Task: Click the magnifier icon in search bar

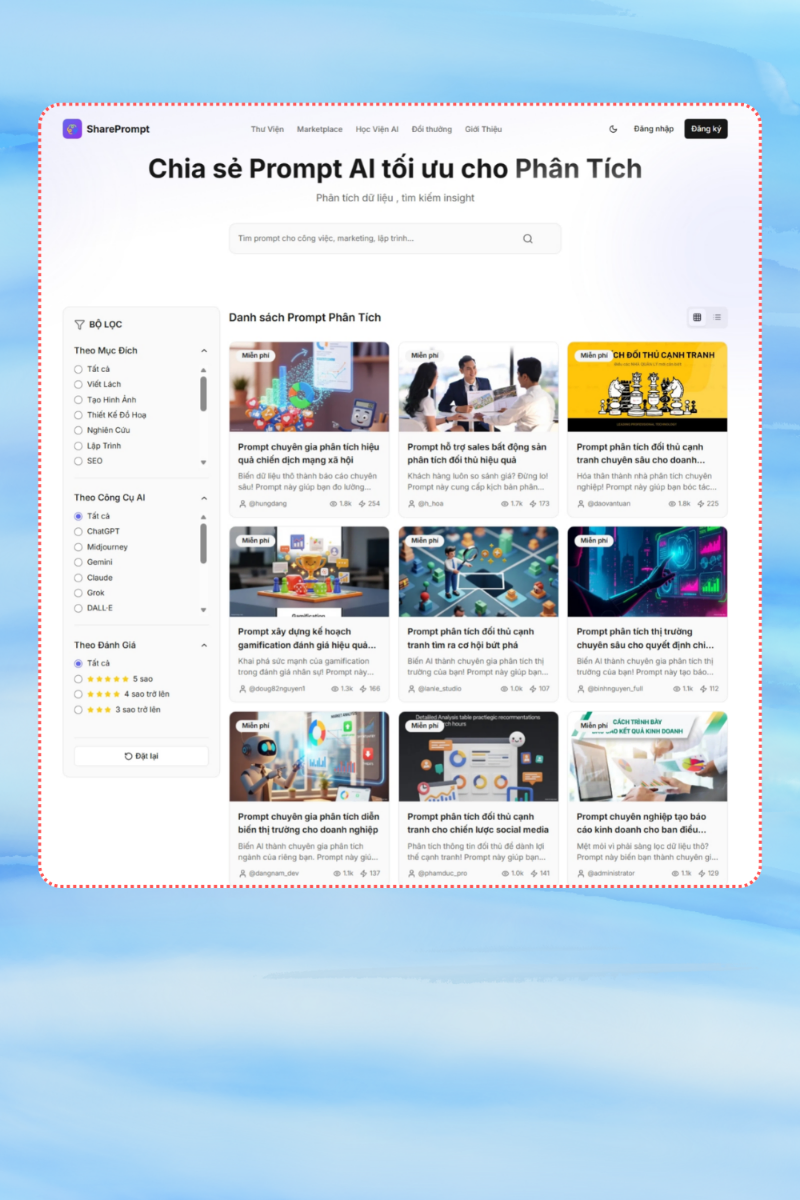Action: click(x=527, y=238)
